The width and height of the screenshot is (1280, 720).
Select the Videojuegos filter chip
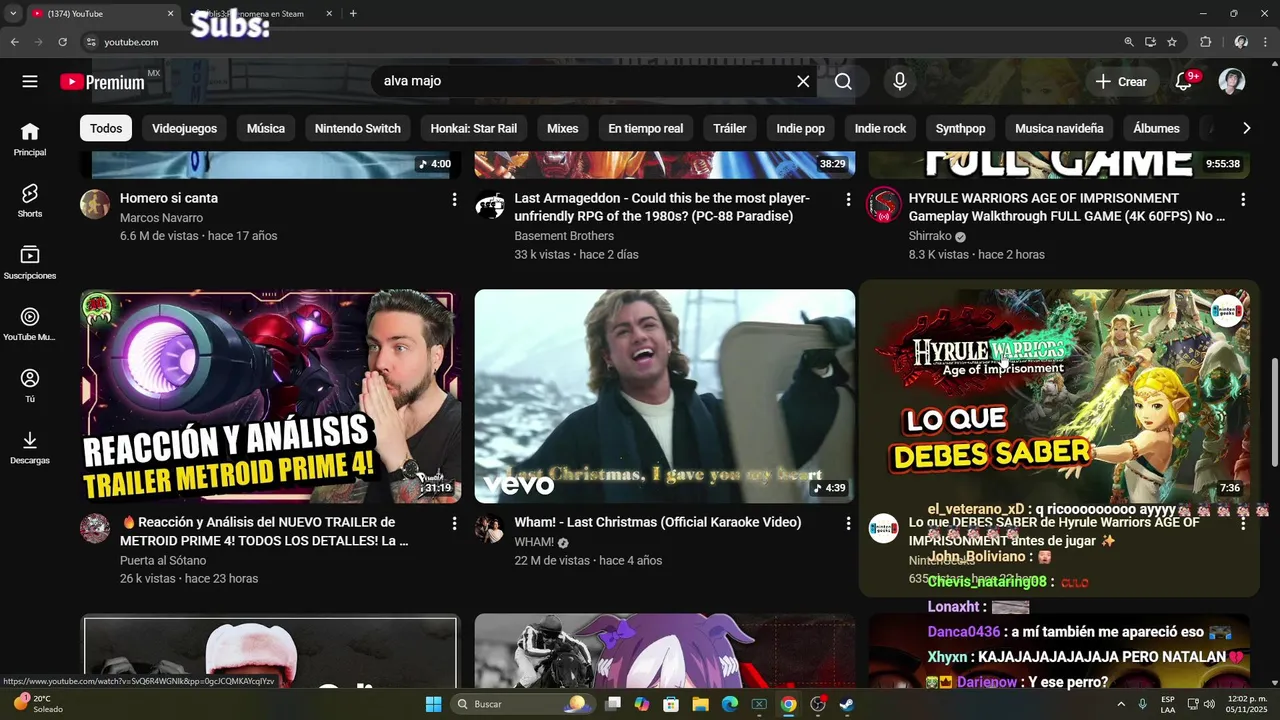pyautogui.click(x=184, y=128)
